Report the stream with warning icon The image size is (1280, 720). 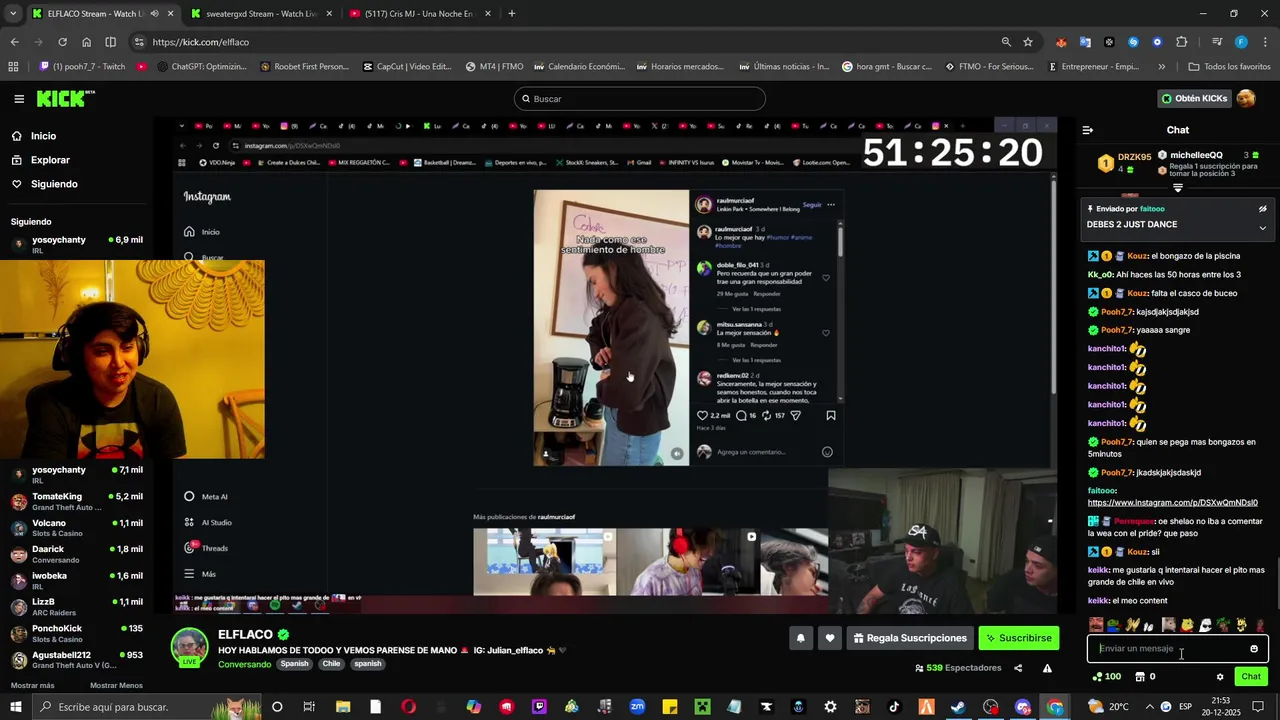click(1047, 668)
